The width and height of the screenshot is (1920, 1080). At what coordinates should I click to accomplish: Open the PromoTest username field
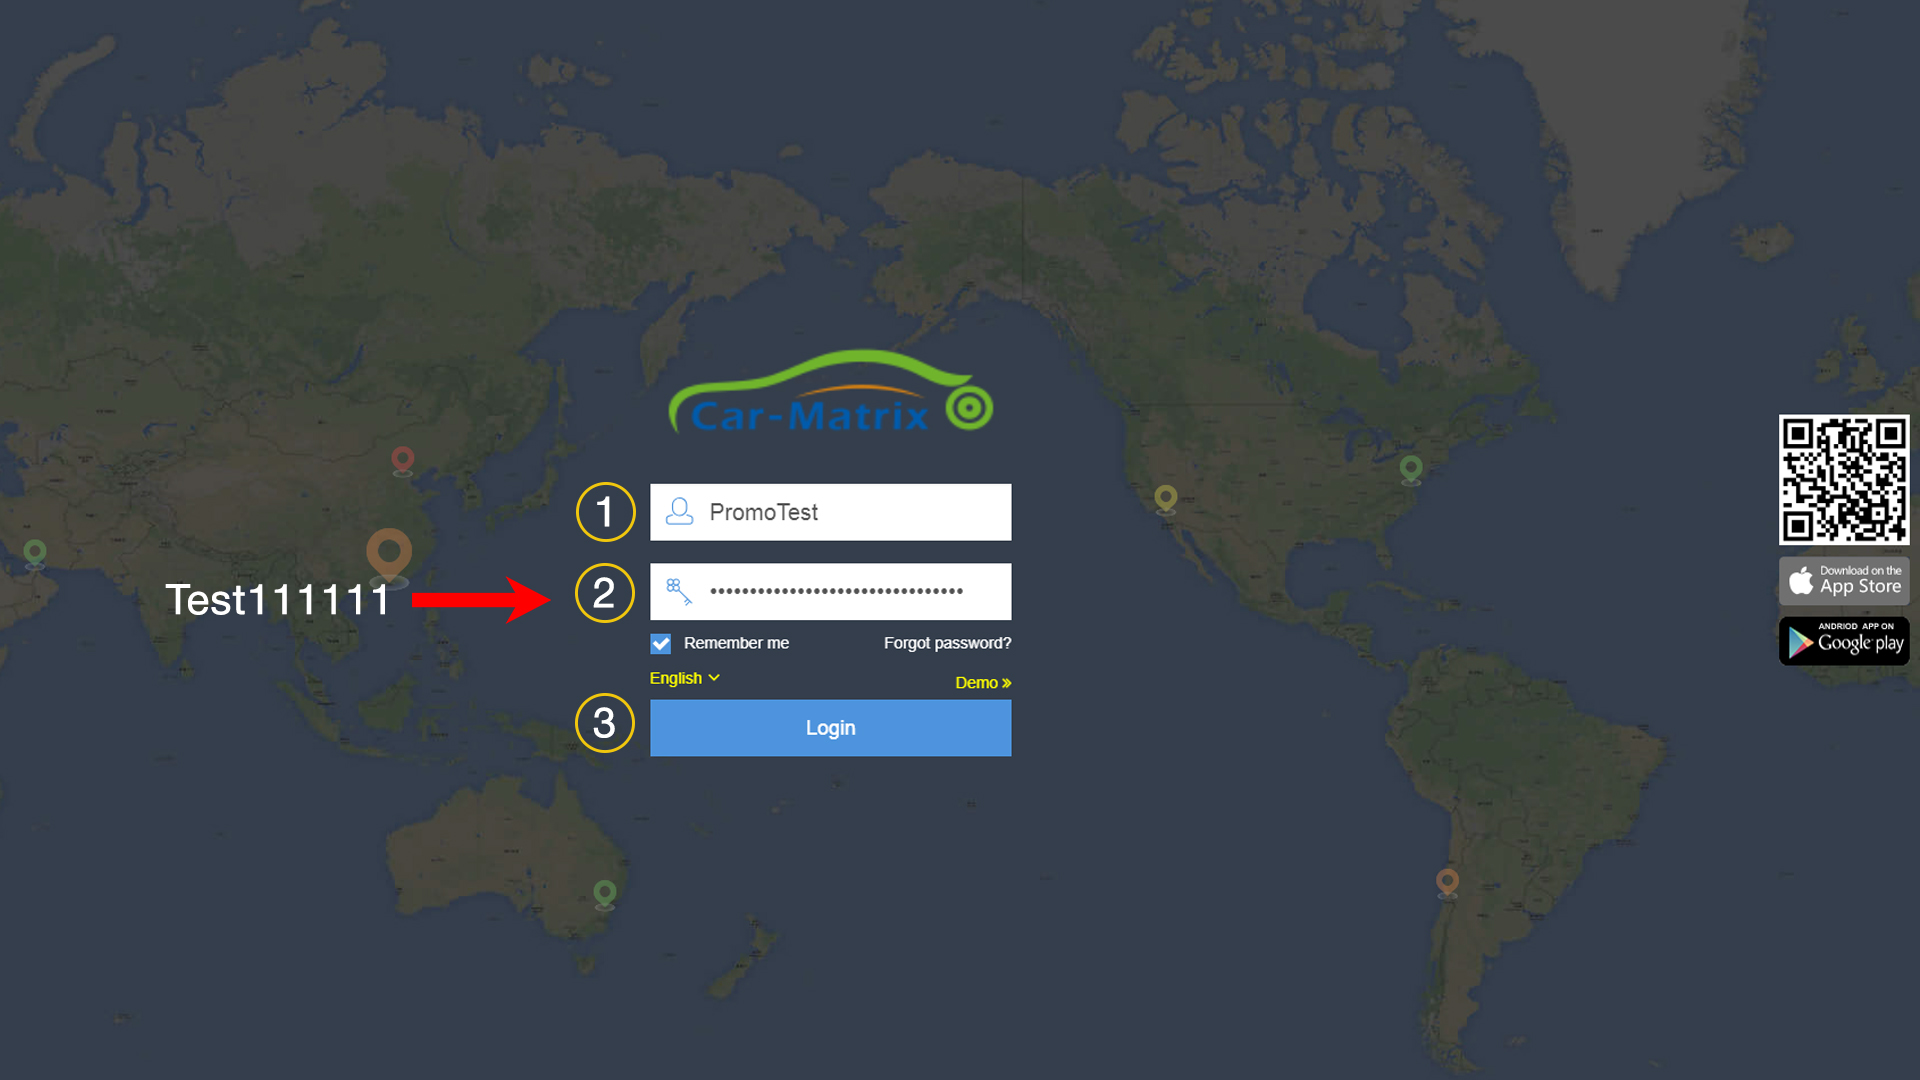point(831,512)
